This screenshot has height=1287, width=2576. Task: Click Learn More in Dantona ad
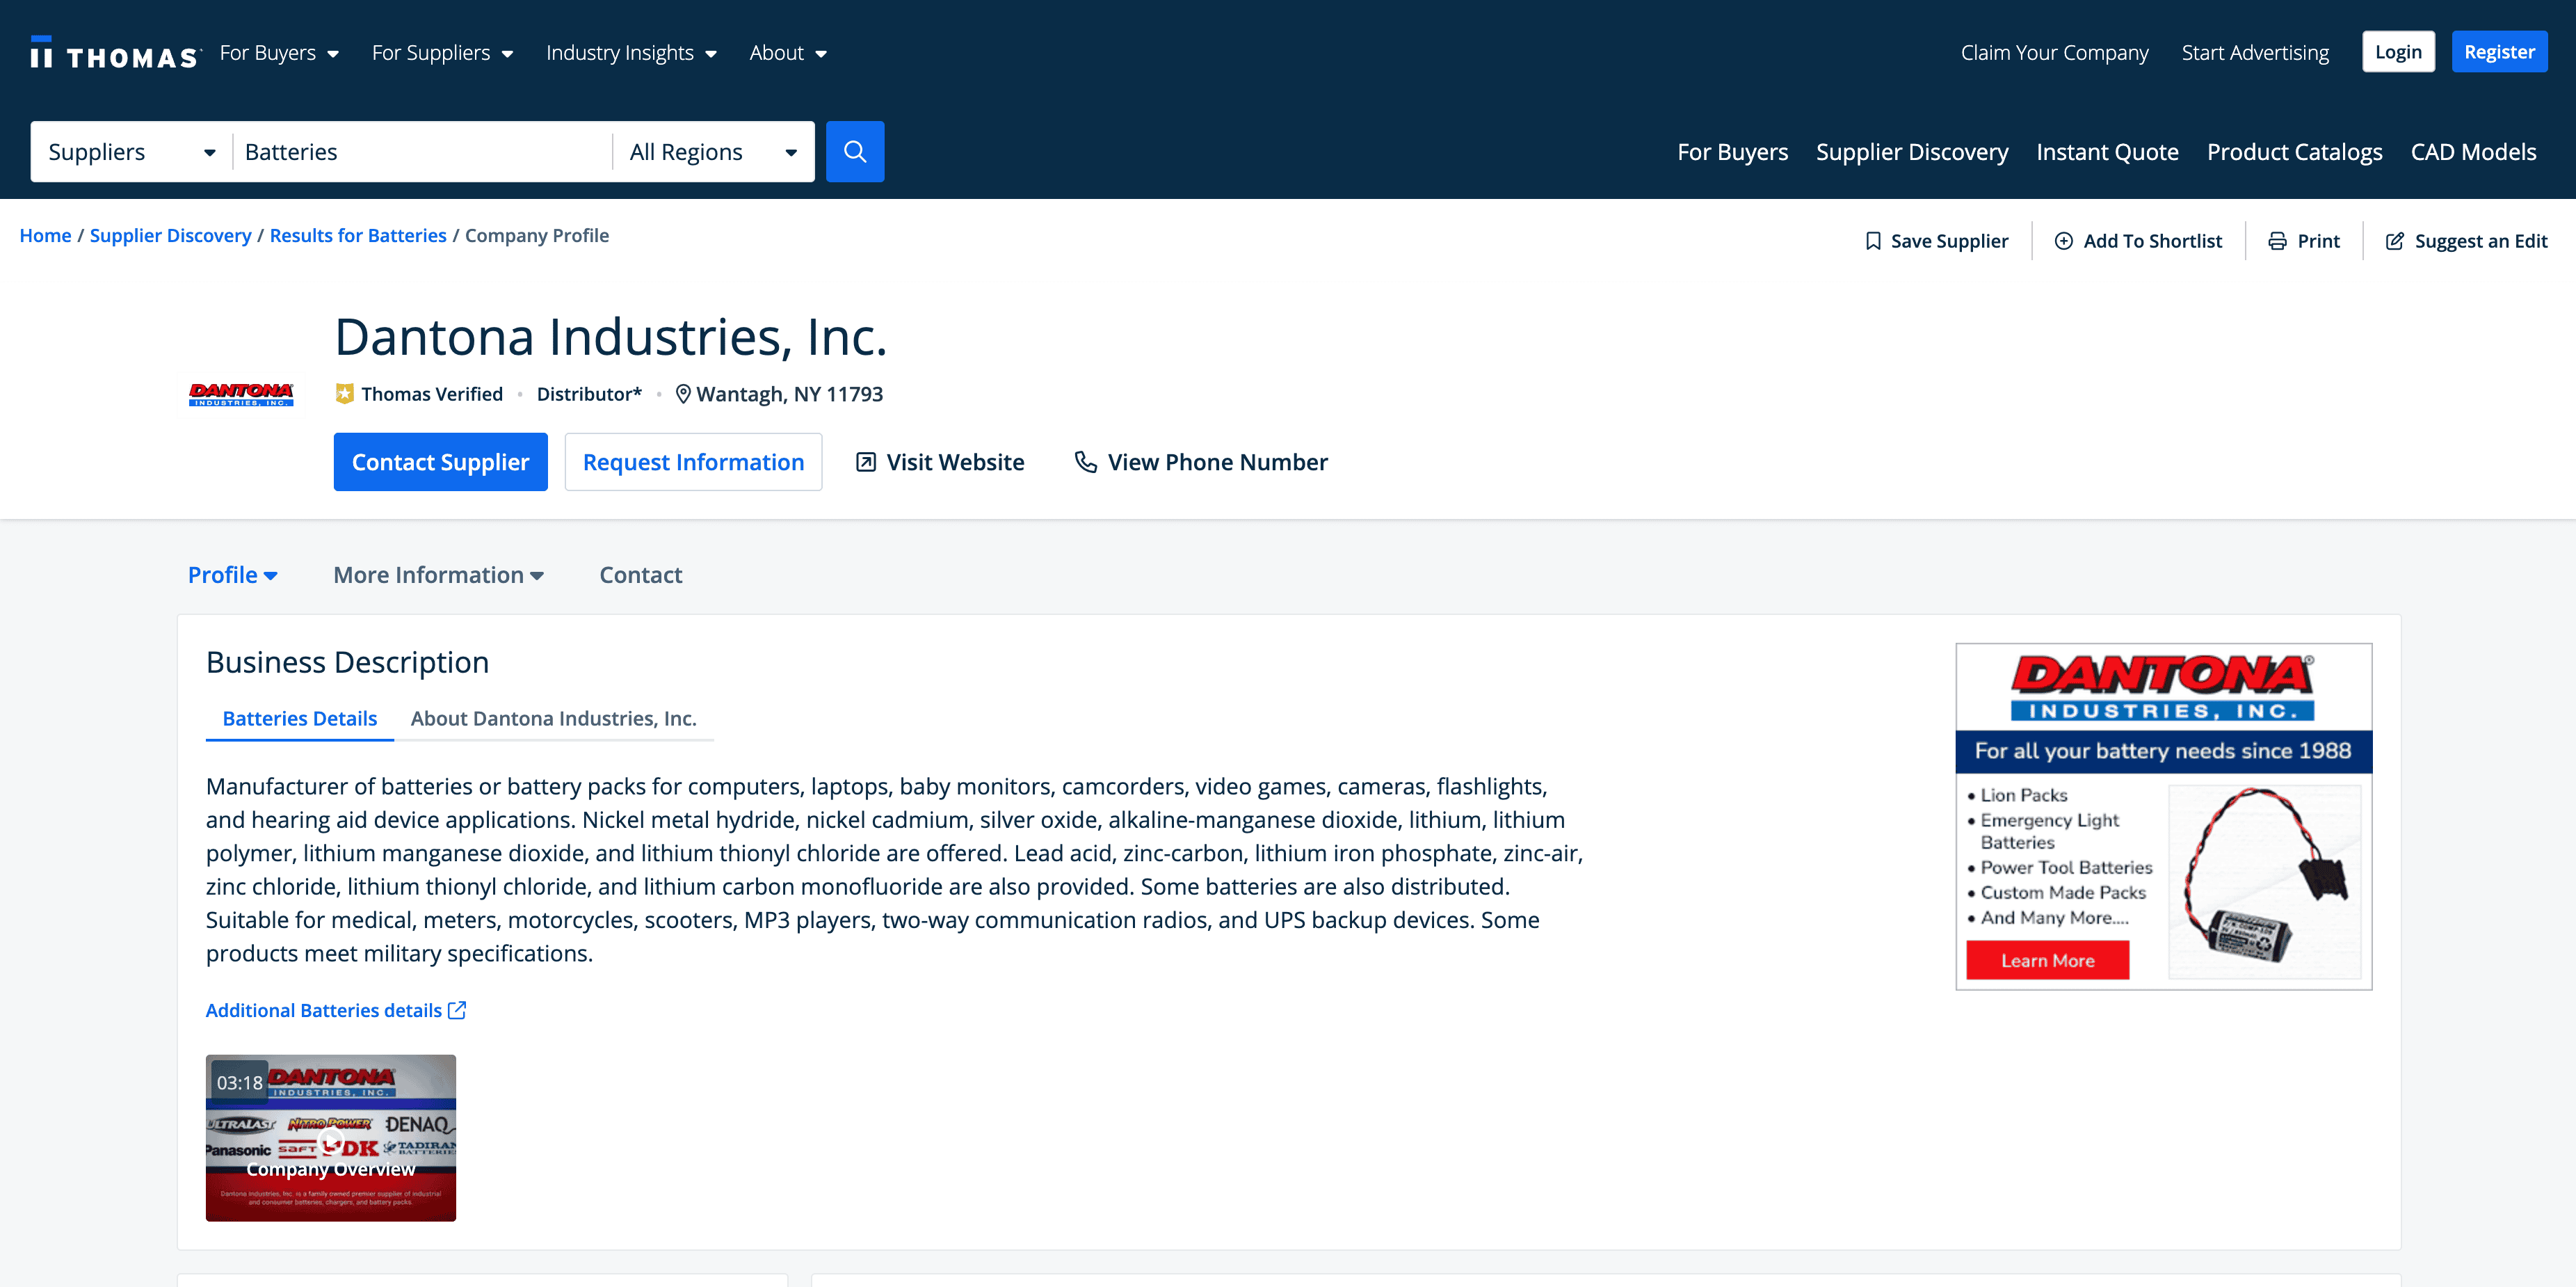(2047, 960)
